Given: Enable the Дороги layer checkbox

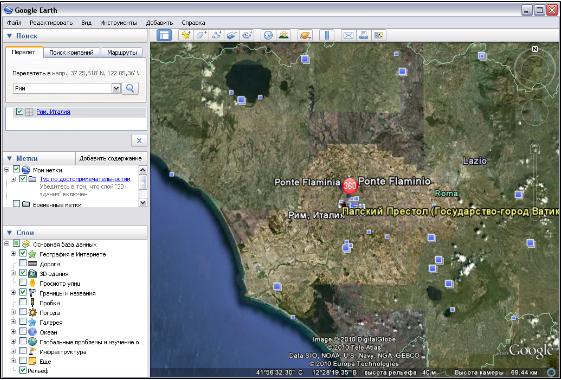Looking at the screenshot, I should tap(23, 263).
